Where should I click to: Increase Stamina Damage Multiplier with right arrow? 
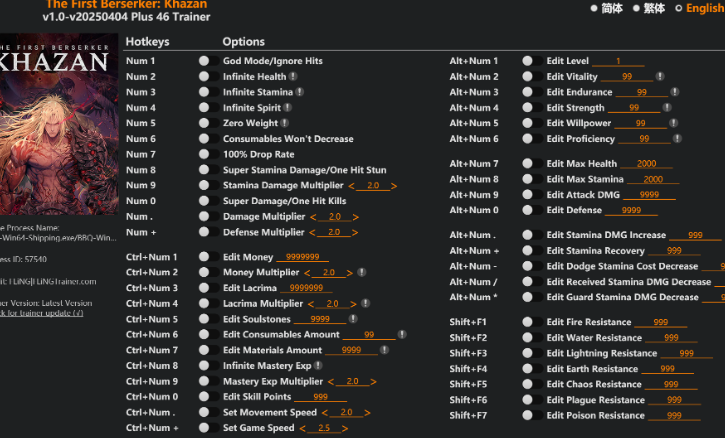(394, 186)
